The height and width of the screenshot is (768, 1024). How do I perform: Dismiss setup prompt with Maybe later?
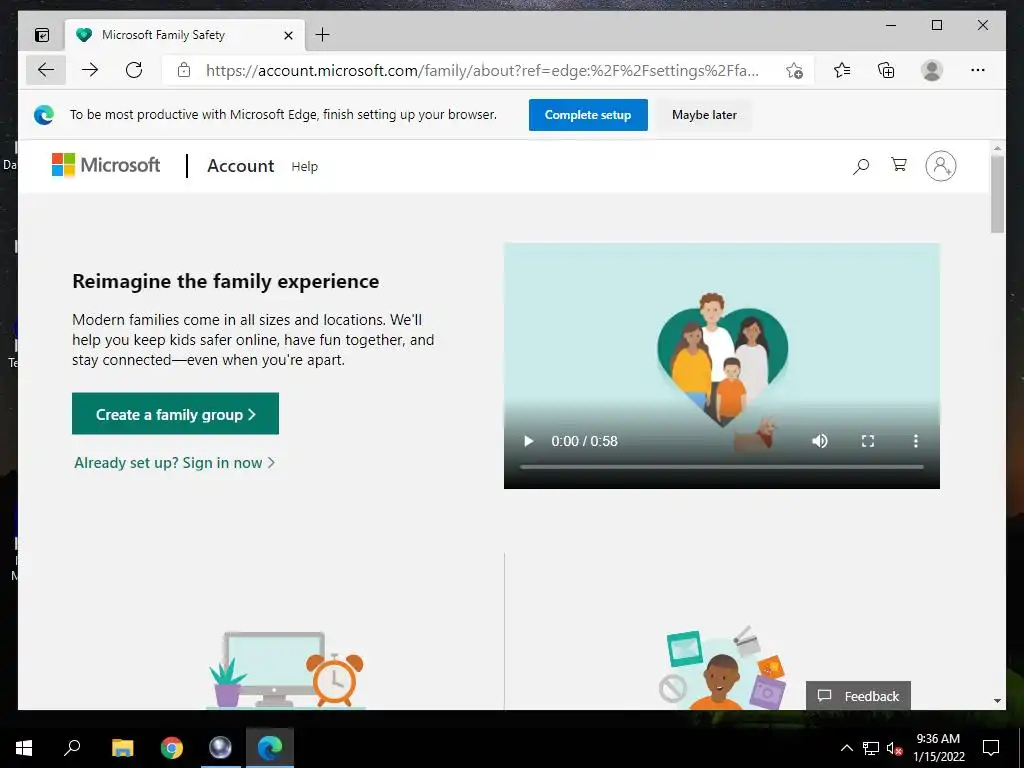[x=704, y=115]
